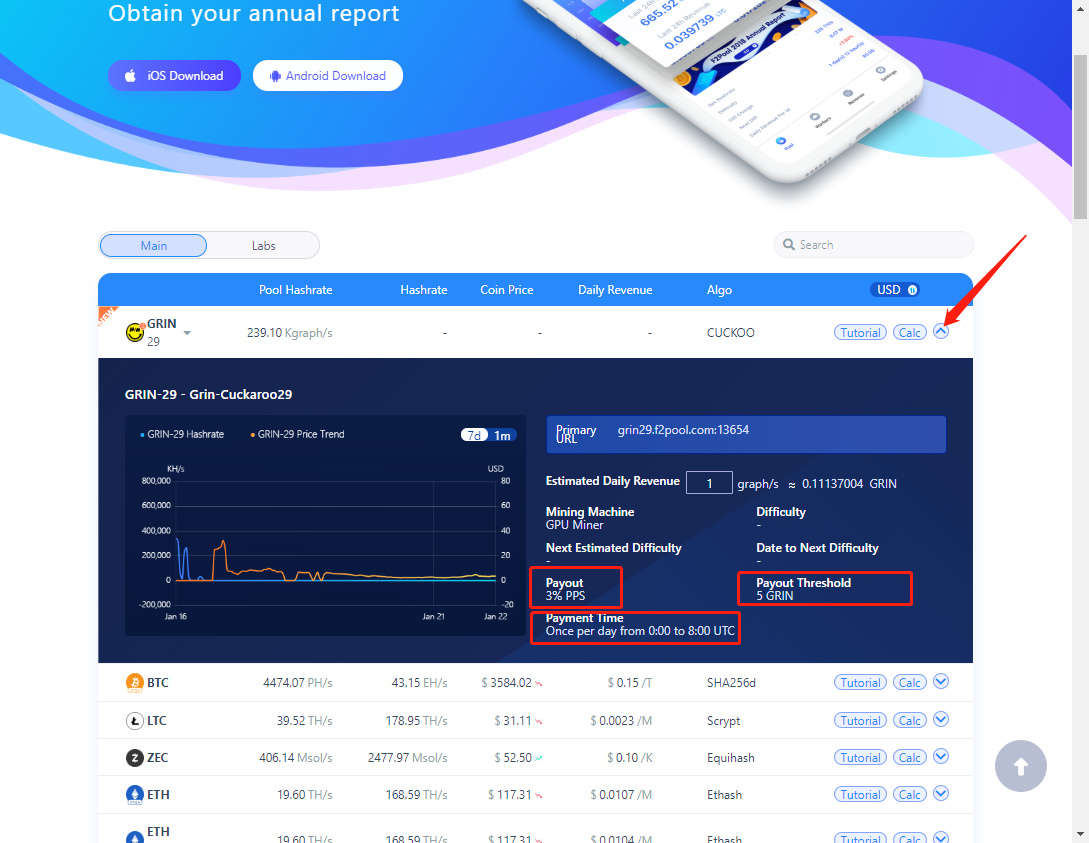Click the Scrypt algorithm text
1089x843 pixels.
tap(723, 721)
